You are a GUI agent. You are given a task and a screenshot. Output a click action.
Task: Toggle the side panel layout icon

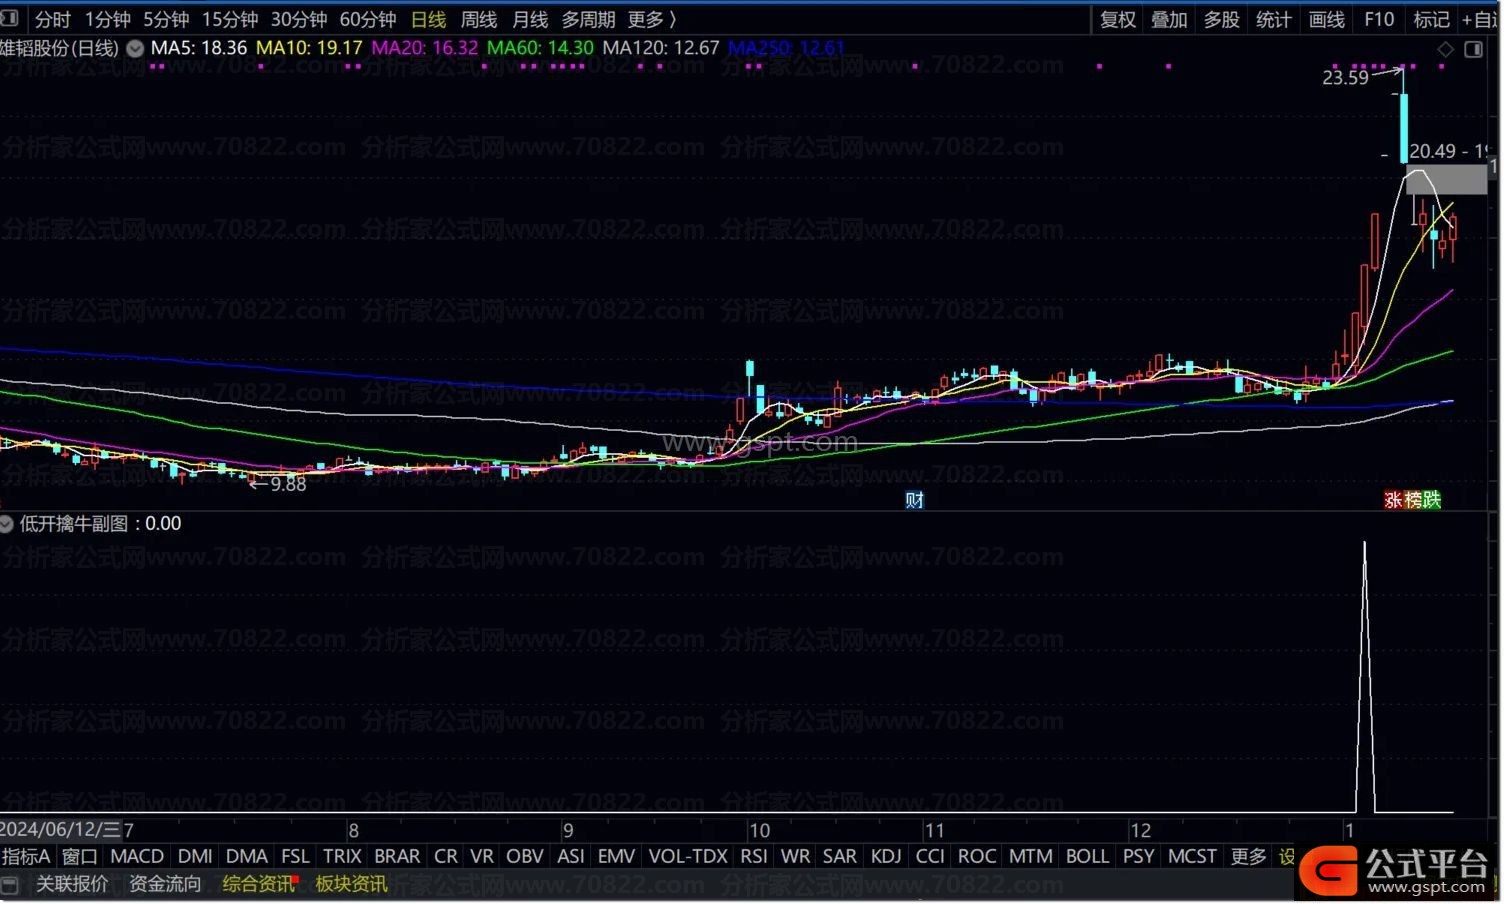(1473, 49)
